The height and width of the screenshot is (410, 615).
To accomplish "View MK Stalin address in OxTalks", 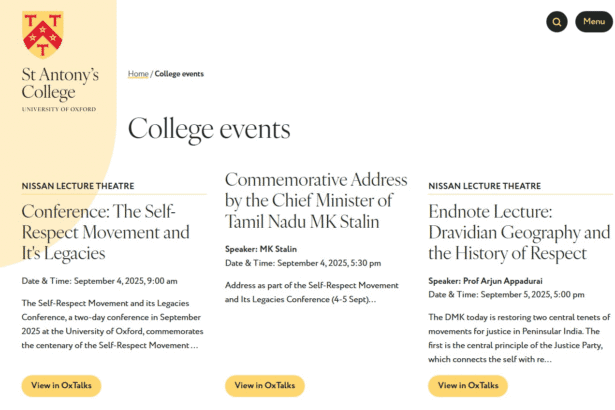I will click(265, 386).
